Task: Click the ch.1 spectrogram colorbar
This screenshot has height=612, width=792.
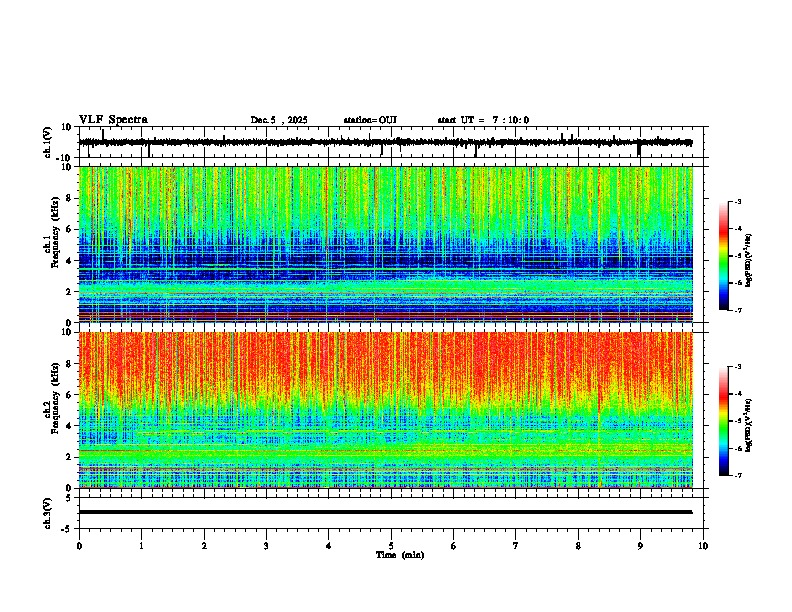Action: click(x=724, y=256)
